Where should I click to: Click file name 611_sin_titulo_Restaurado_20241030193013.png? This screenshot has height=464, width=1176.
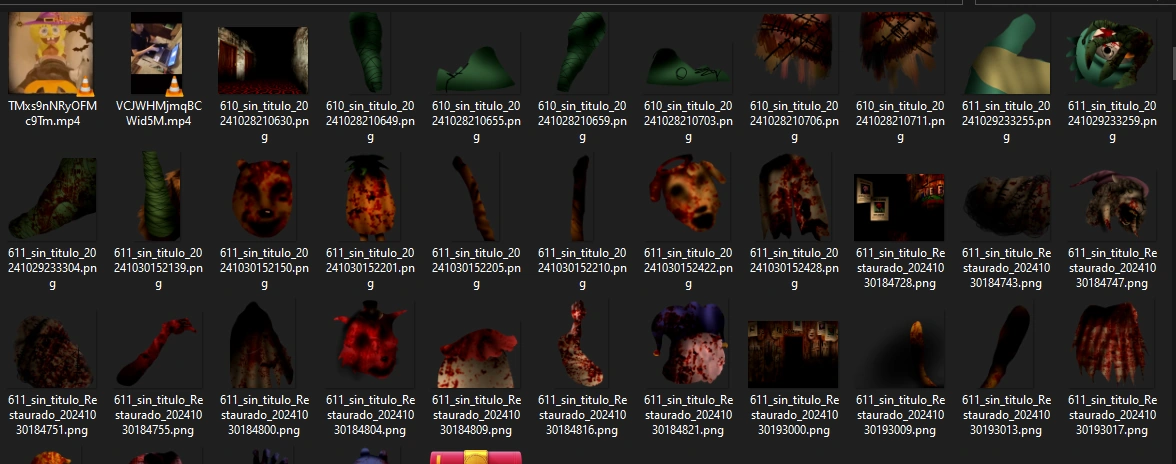pyautogui.click(x=1006, y=415)
